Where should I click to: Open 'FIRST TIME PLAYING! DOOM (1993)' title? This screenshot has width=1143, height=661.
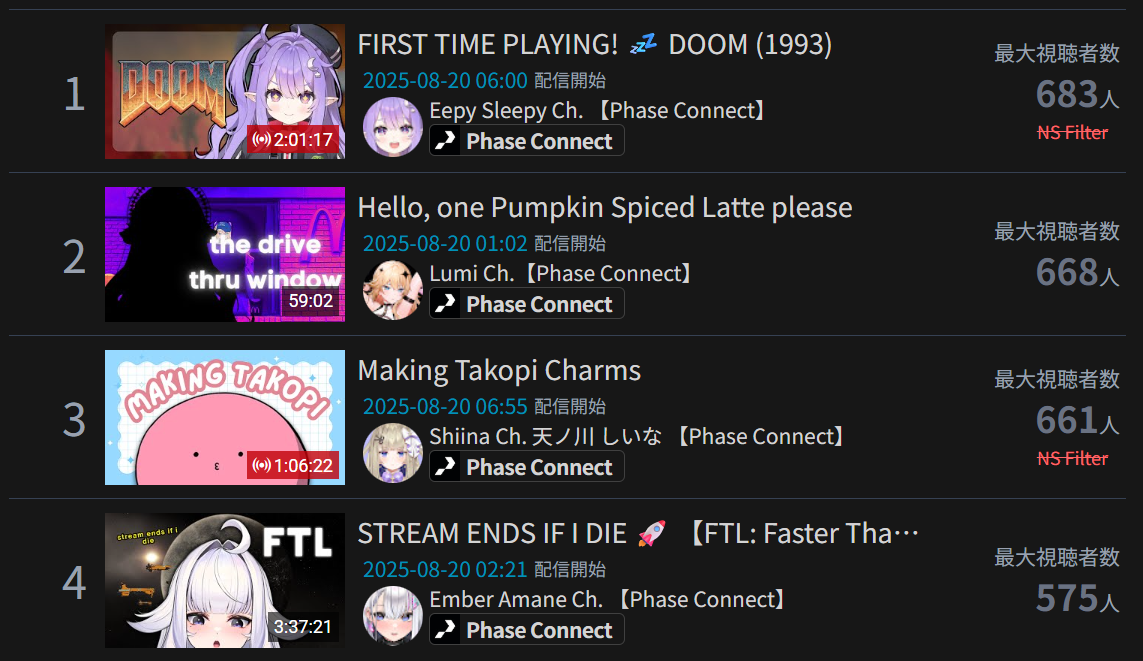pos(595,45)
